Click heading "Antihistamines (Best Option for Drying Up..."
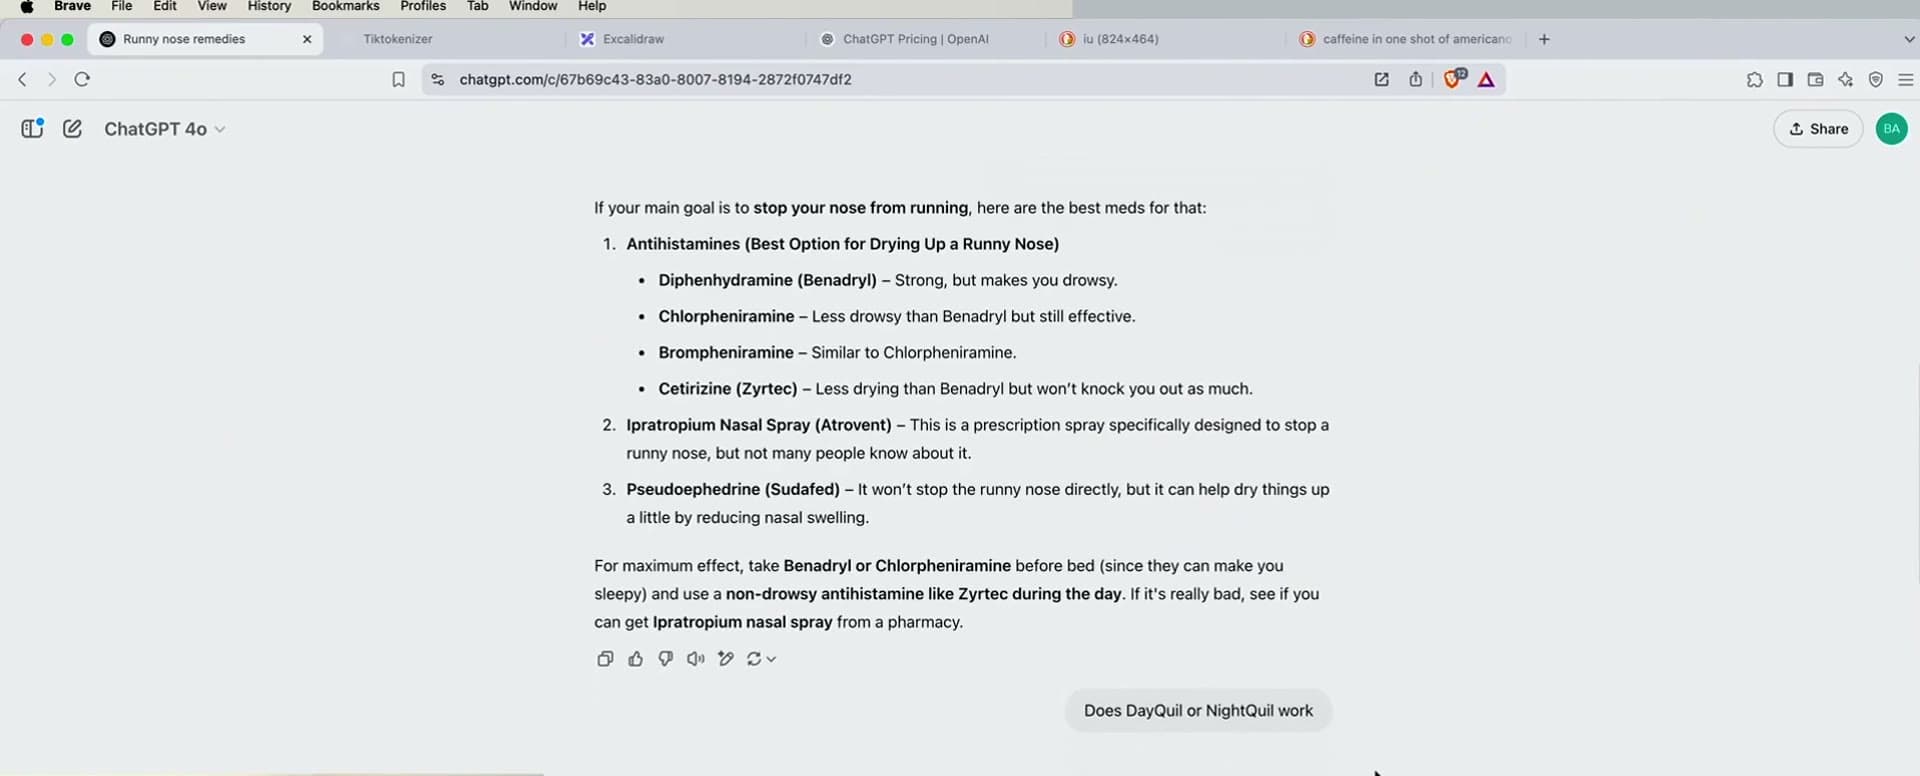The height and width of the screenshot is (776, 1920). coord(843,244)
